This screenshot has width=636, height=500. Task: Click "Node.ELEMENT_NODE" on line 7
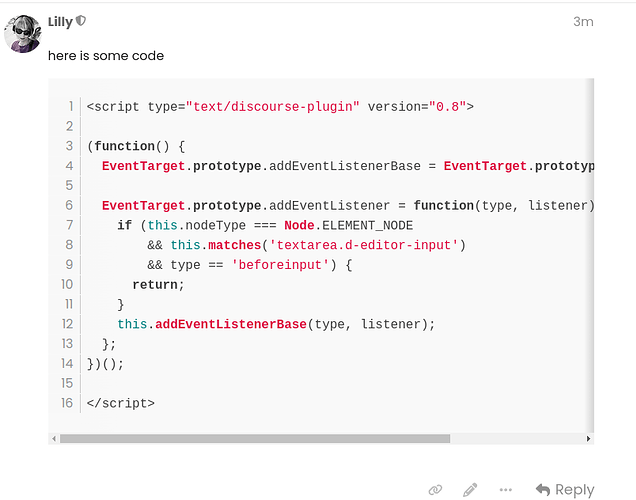(x=348, y=225)
